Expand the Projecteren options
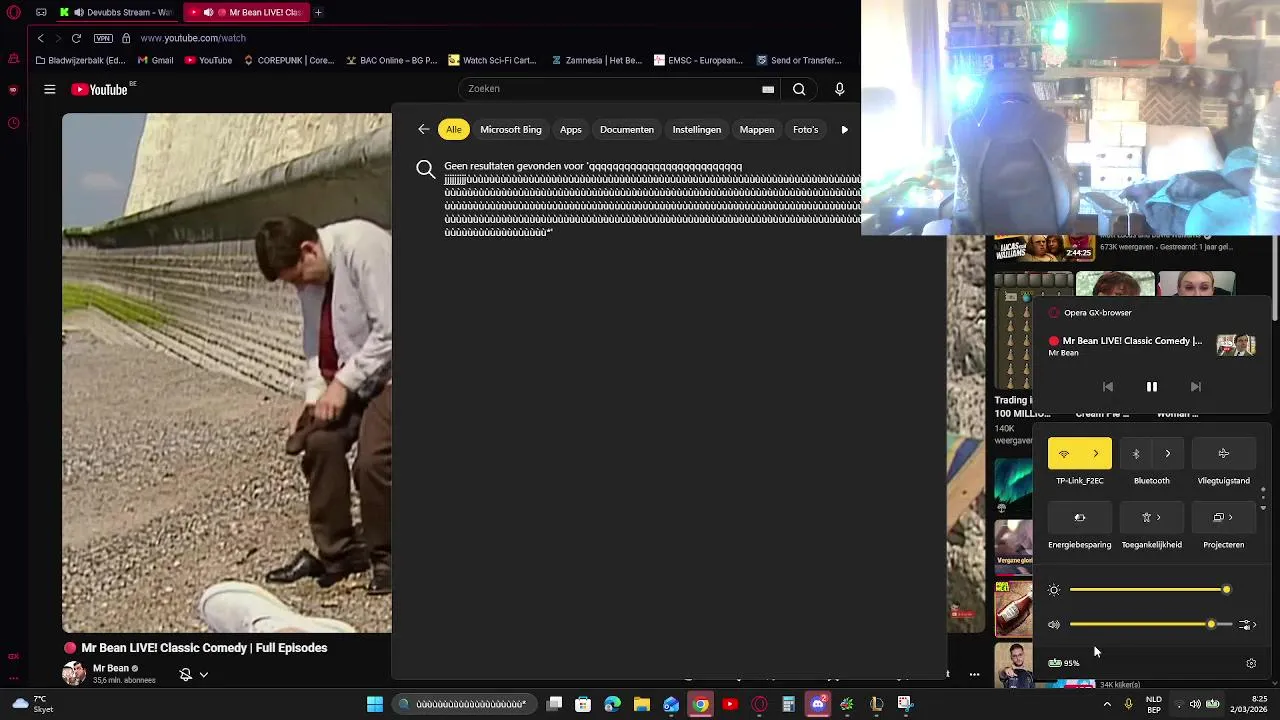 coord(1223,518)
